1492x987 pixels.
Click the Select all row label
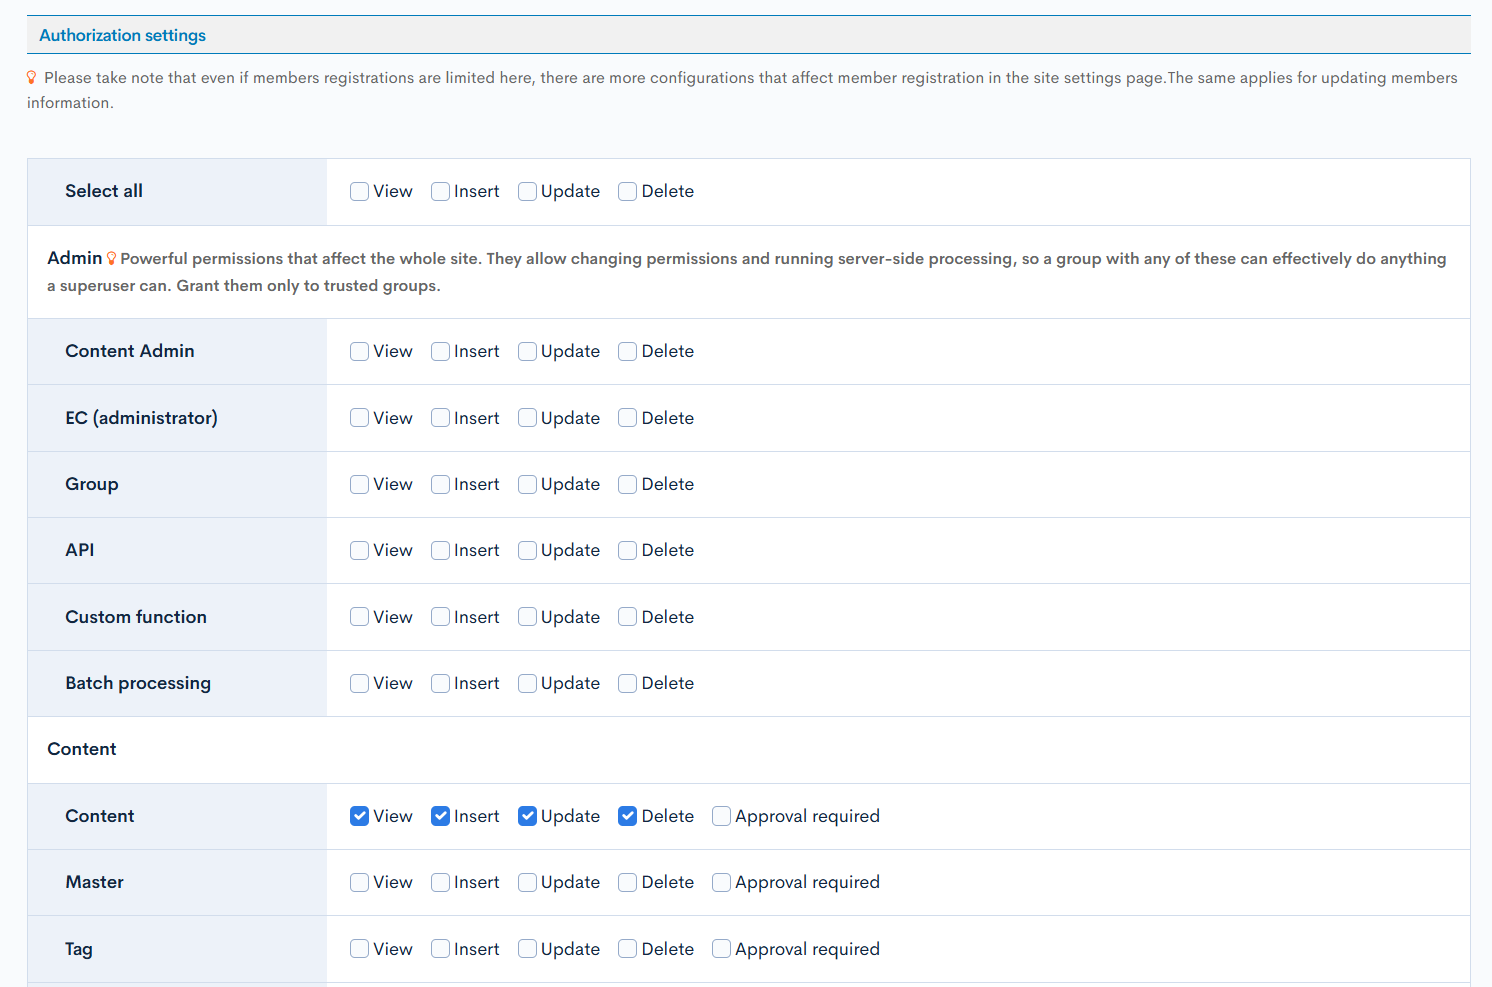(x=104, y=191)
